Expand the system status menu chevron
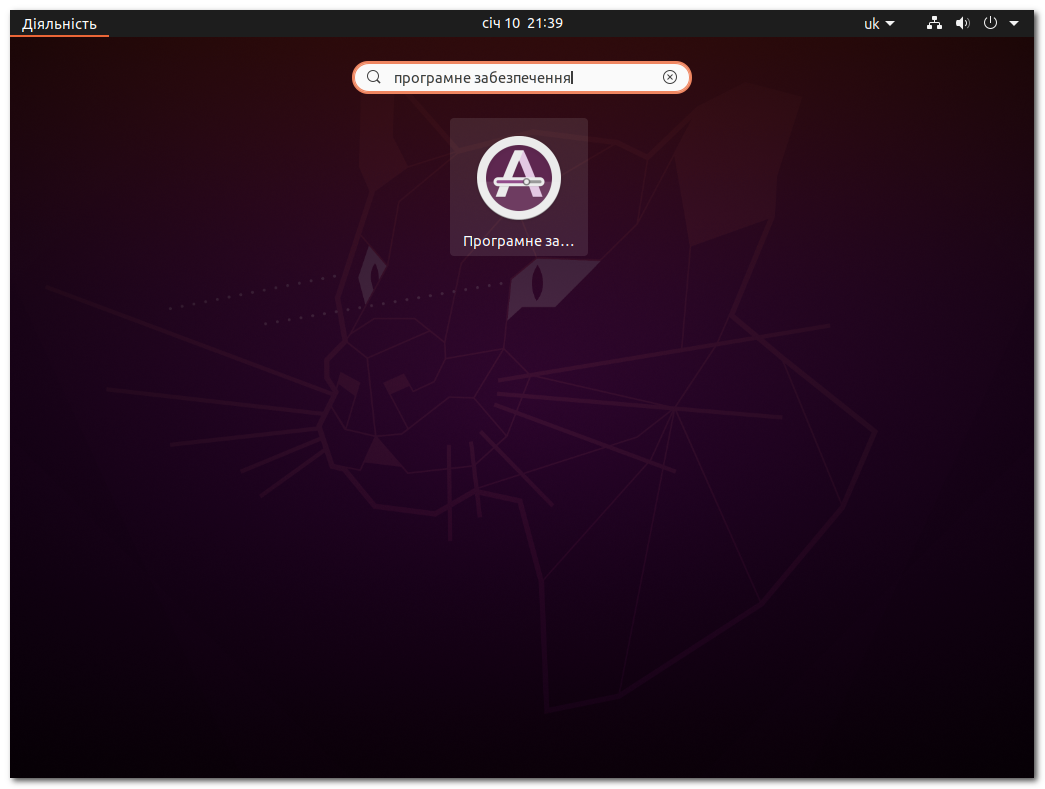Viewport: 1045px width, 789px height. 1014,22
